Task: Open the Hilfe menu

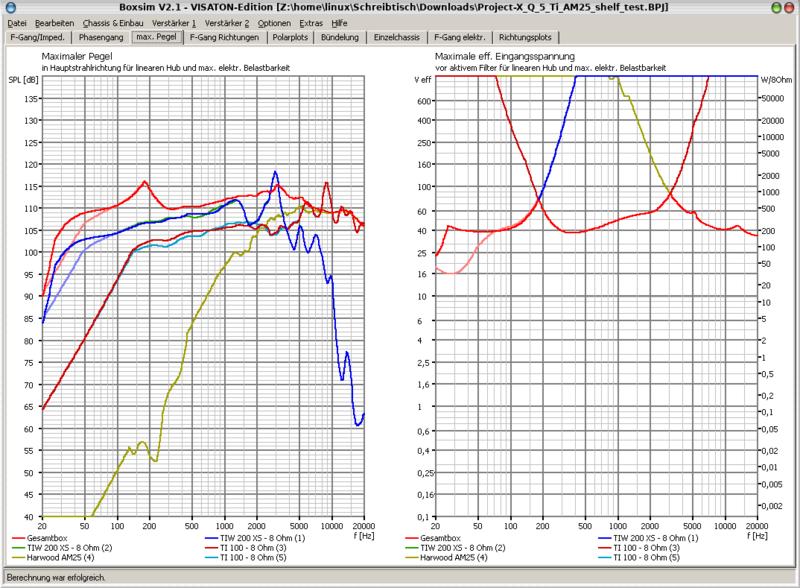Action: point(339,23)
